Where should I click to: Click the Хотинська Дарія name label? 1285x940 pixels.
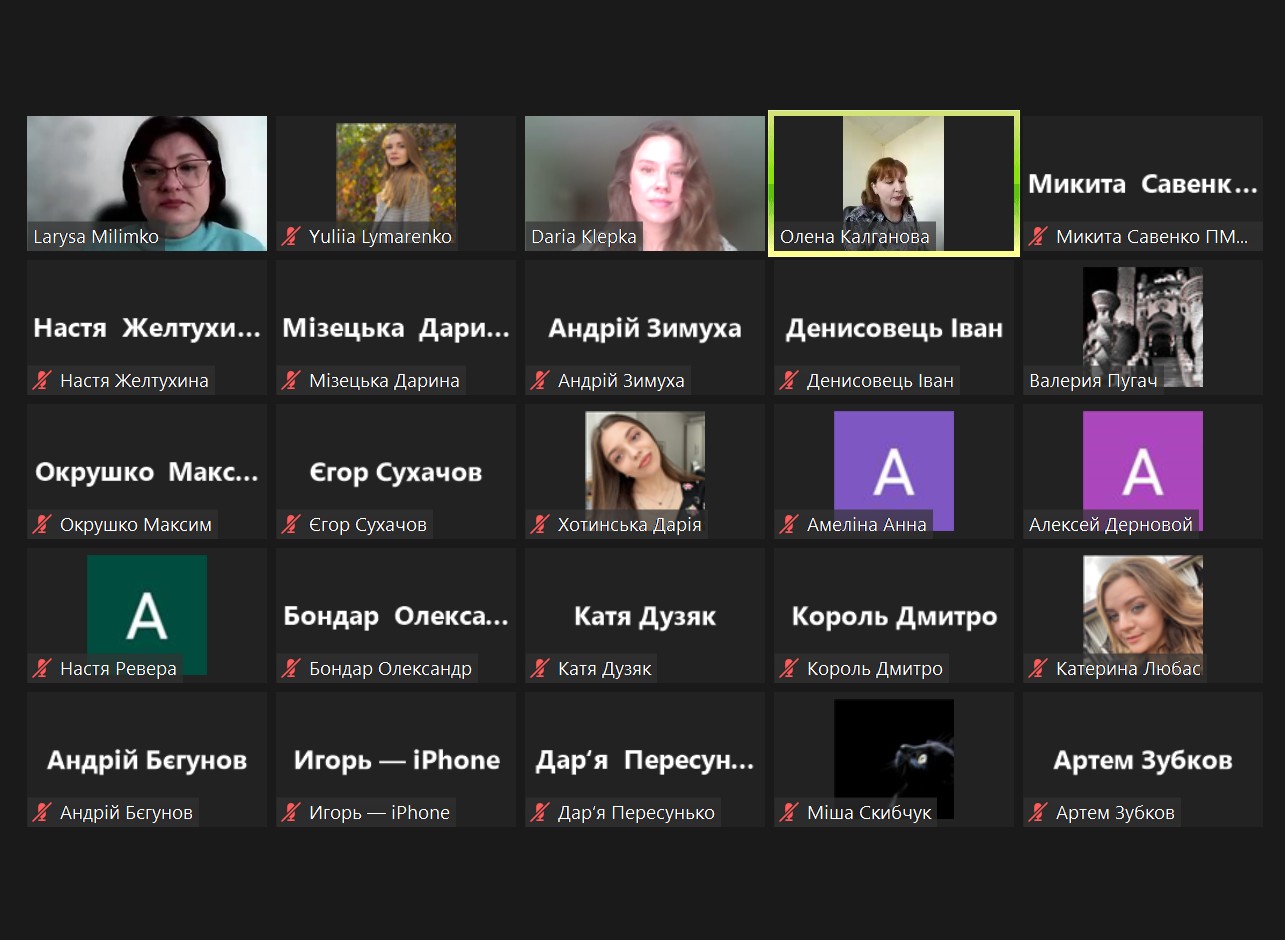point(630,524)
